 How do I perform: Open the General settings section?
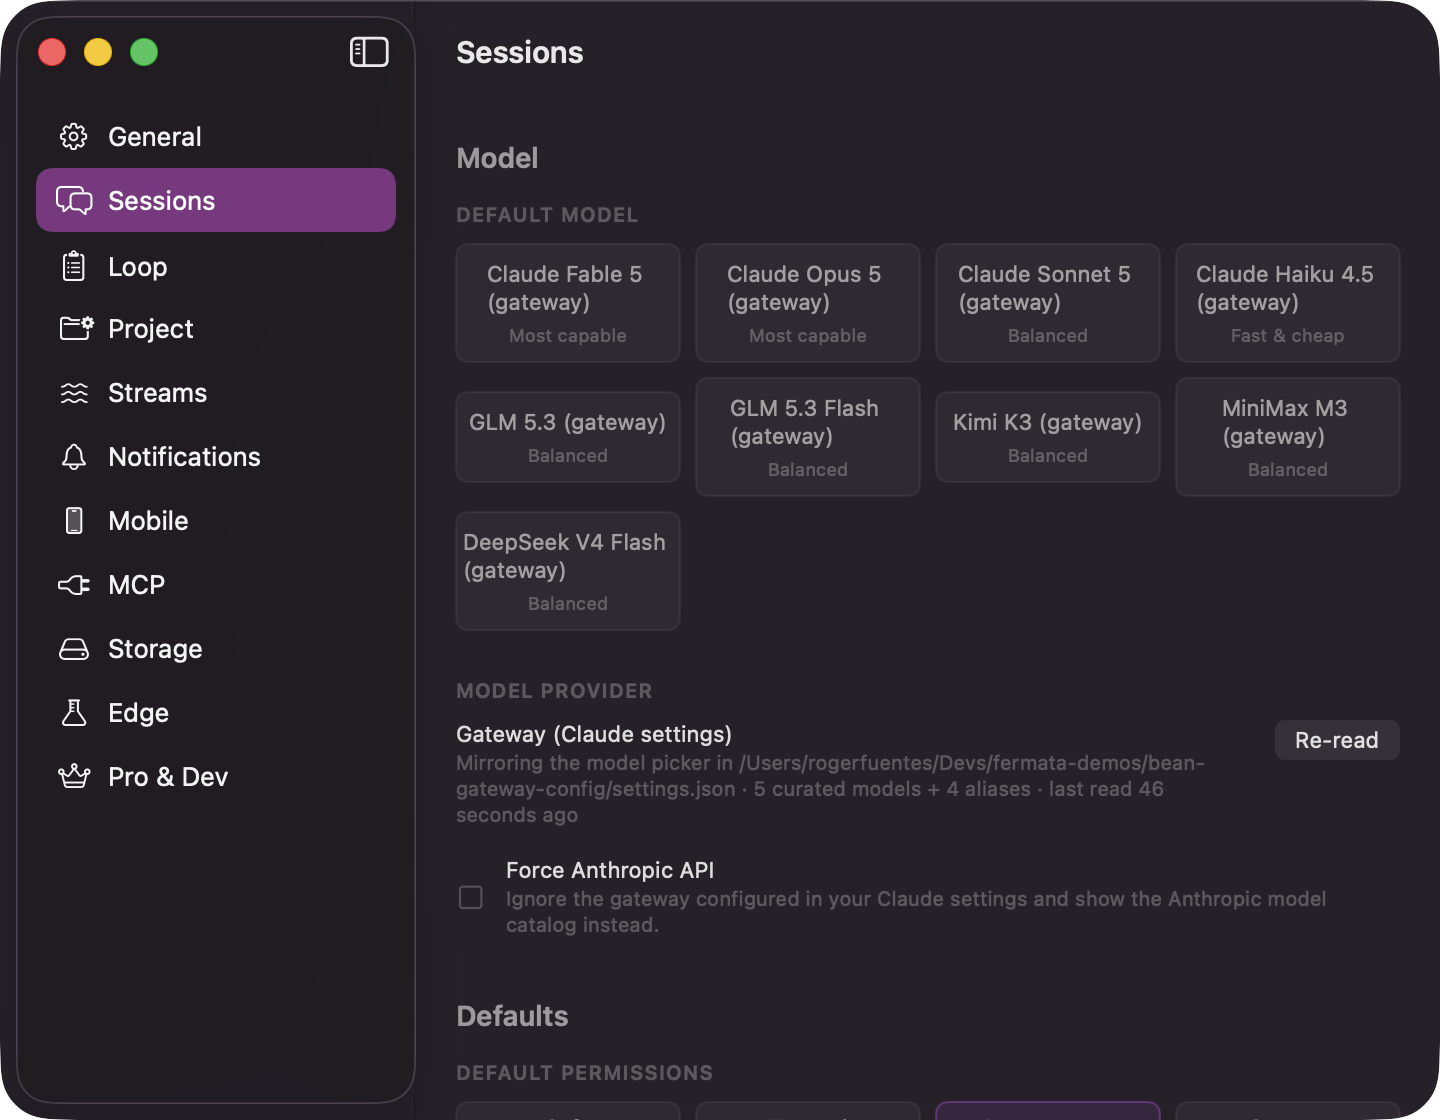point(216,137)
